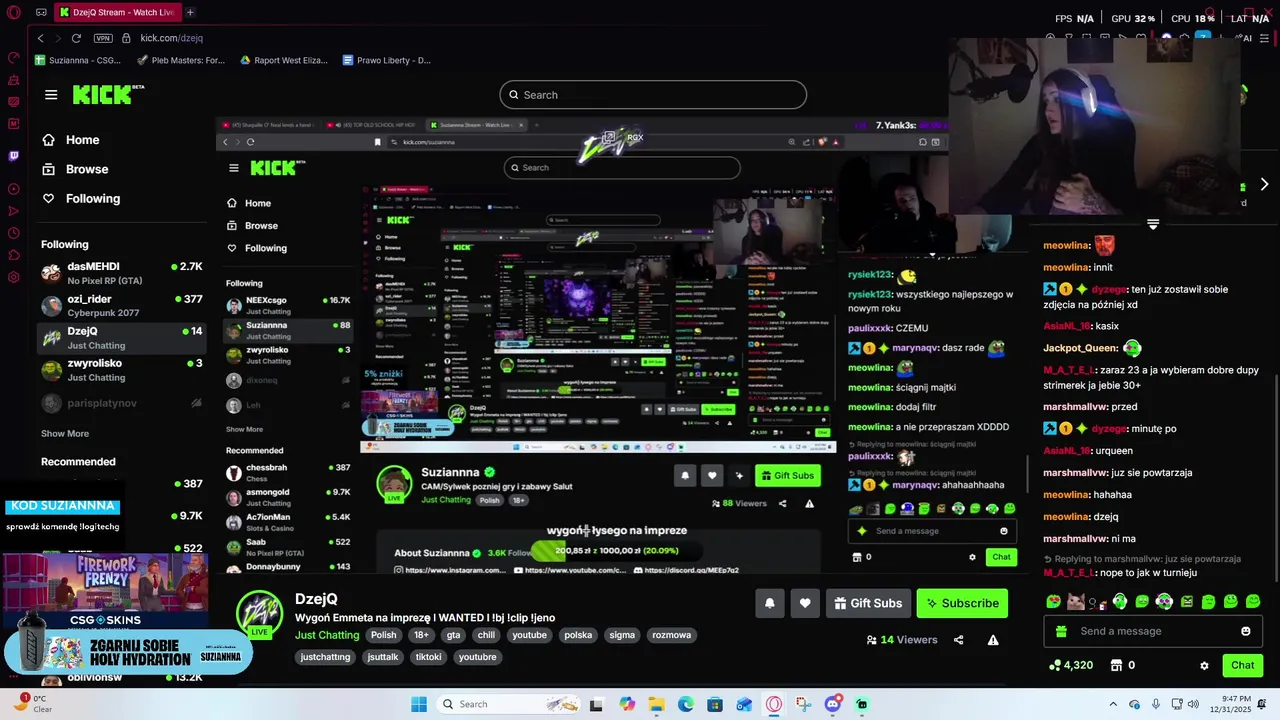Select the tiktoki stream tag
Viewport: 1280px width, 720px height.
click(428, 657)
